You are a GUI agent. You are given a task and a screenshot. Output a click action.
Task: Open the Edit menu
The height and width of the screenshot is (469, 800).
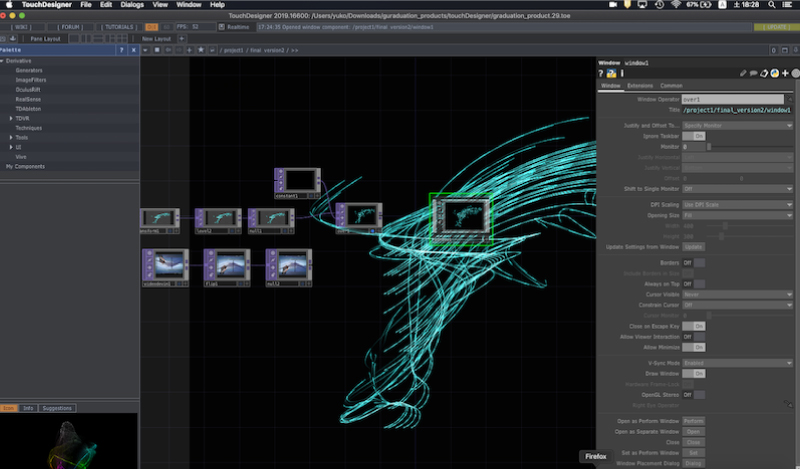pyautogui.click(x=106, y=5)
